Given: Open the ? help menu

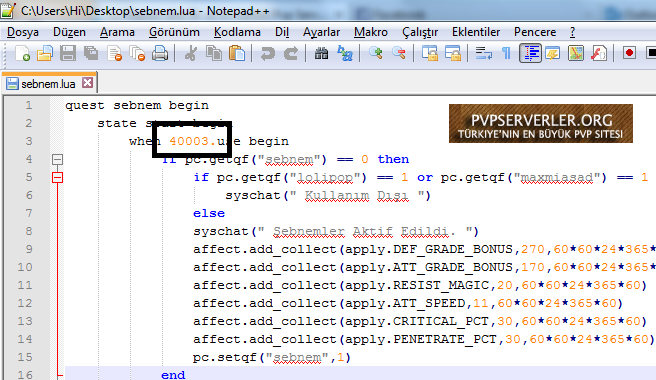Looking at the screenshot, I should pos(572,32).
